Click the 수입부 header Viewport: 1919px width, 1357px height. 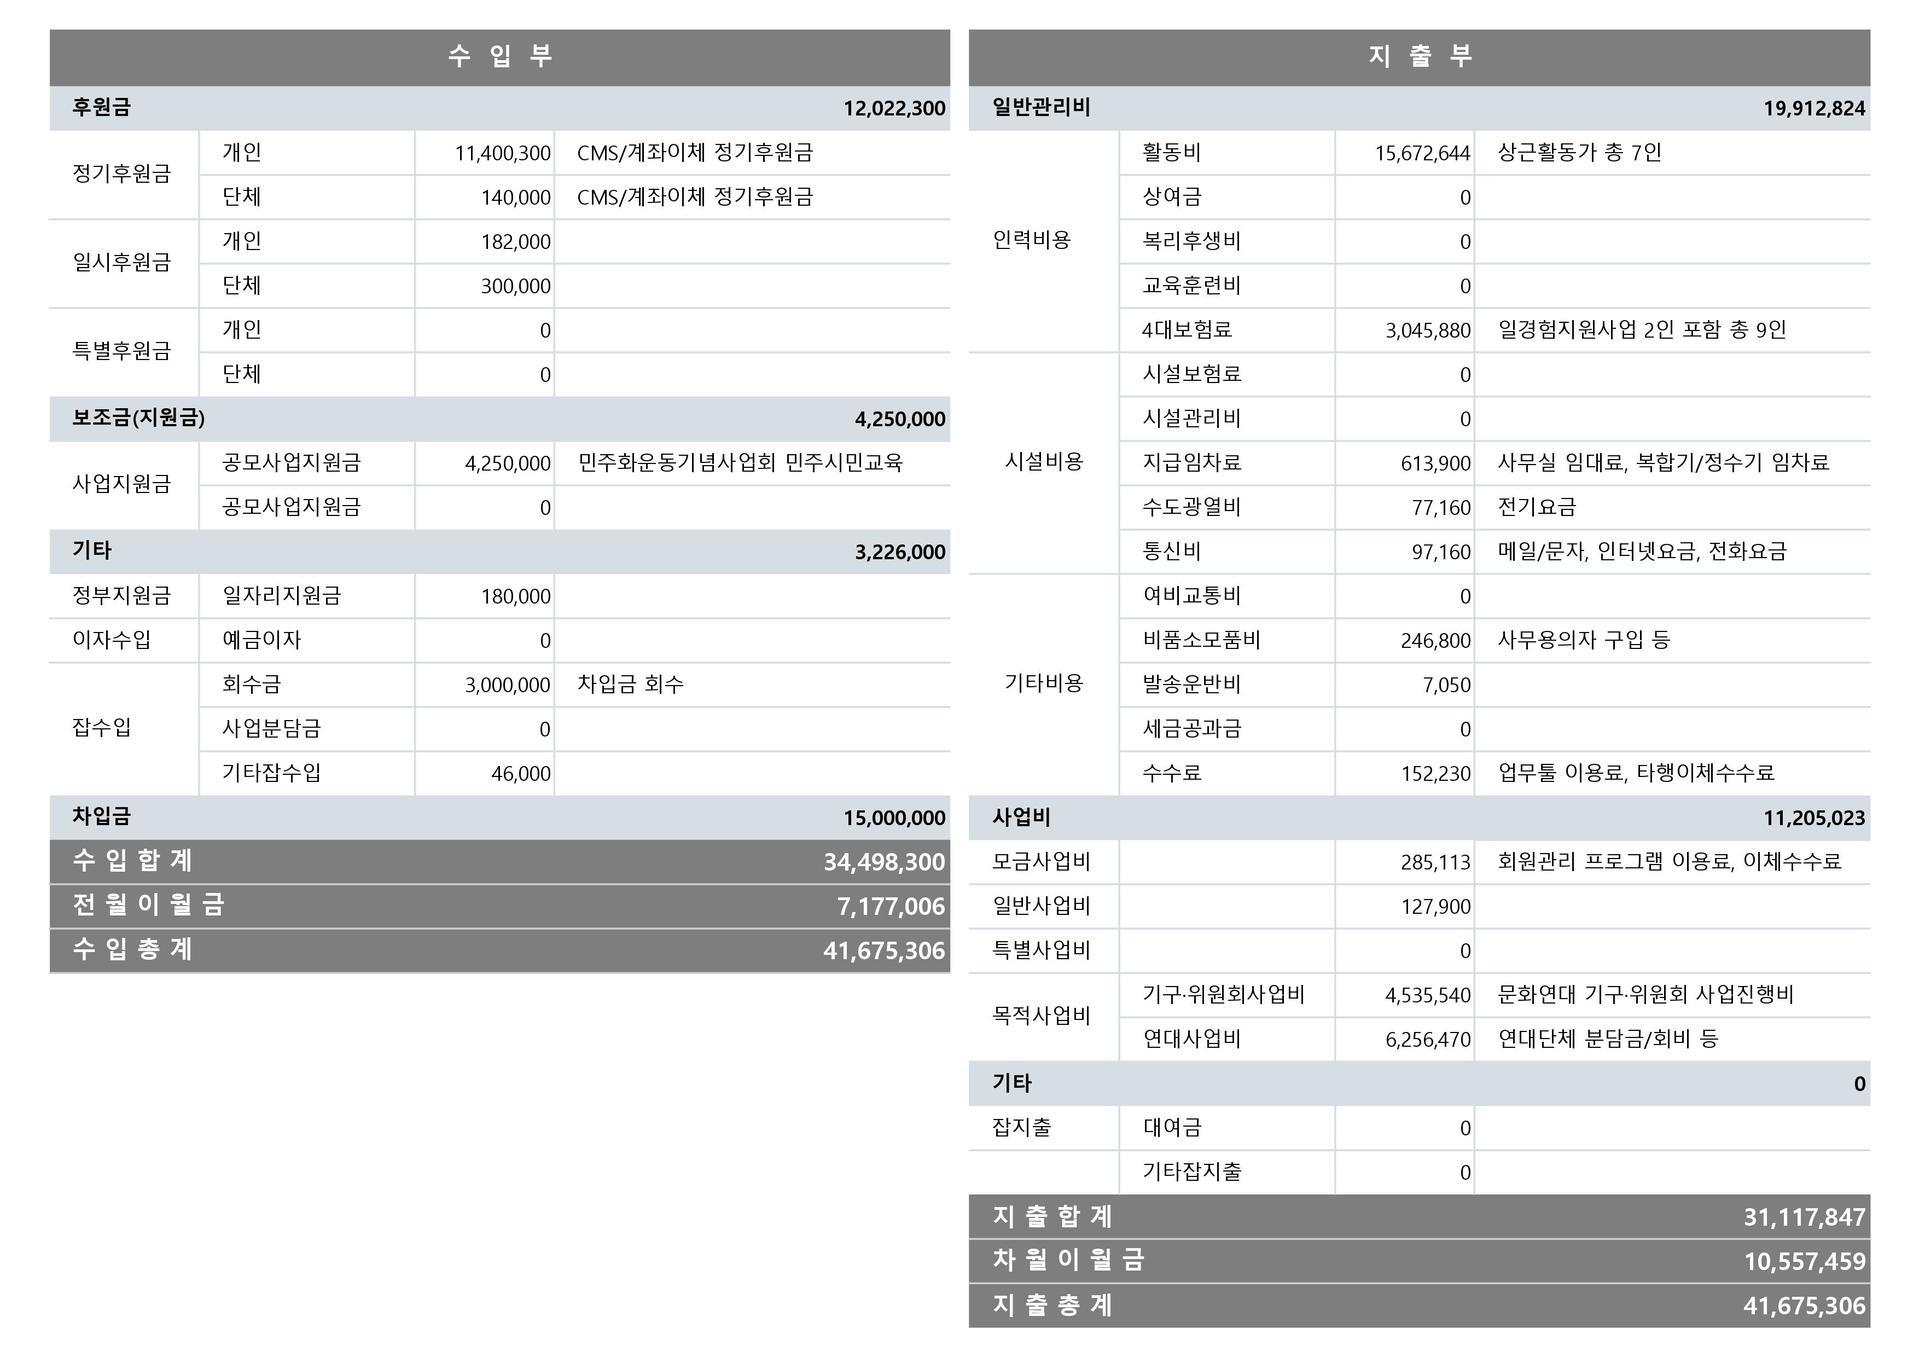500,56
